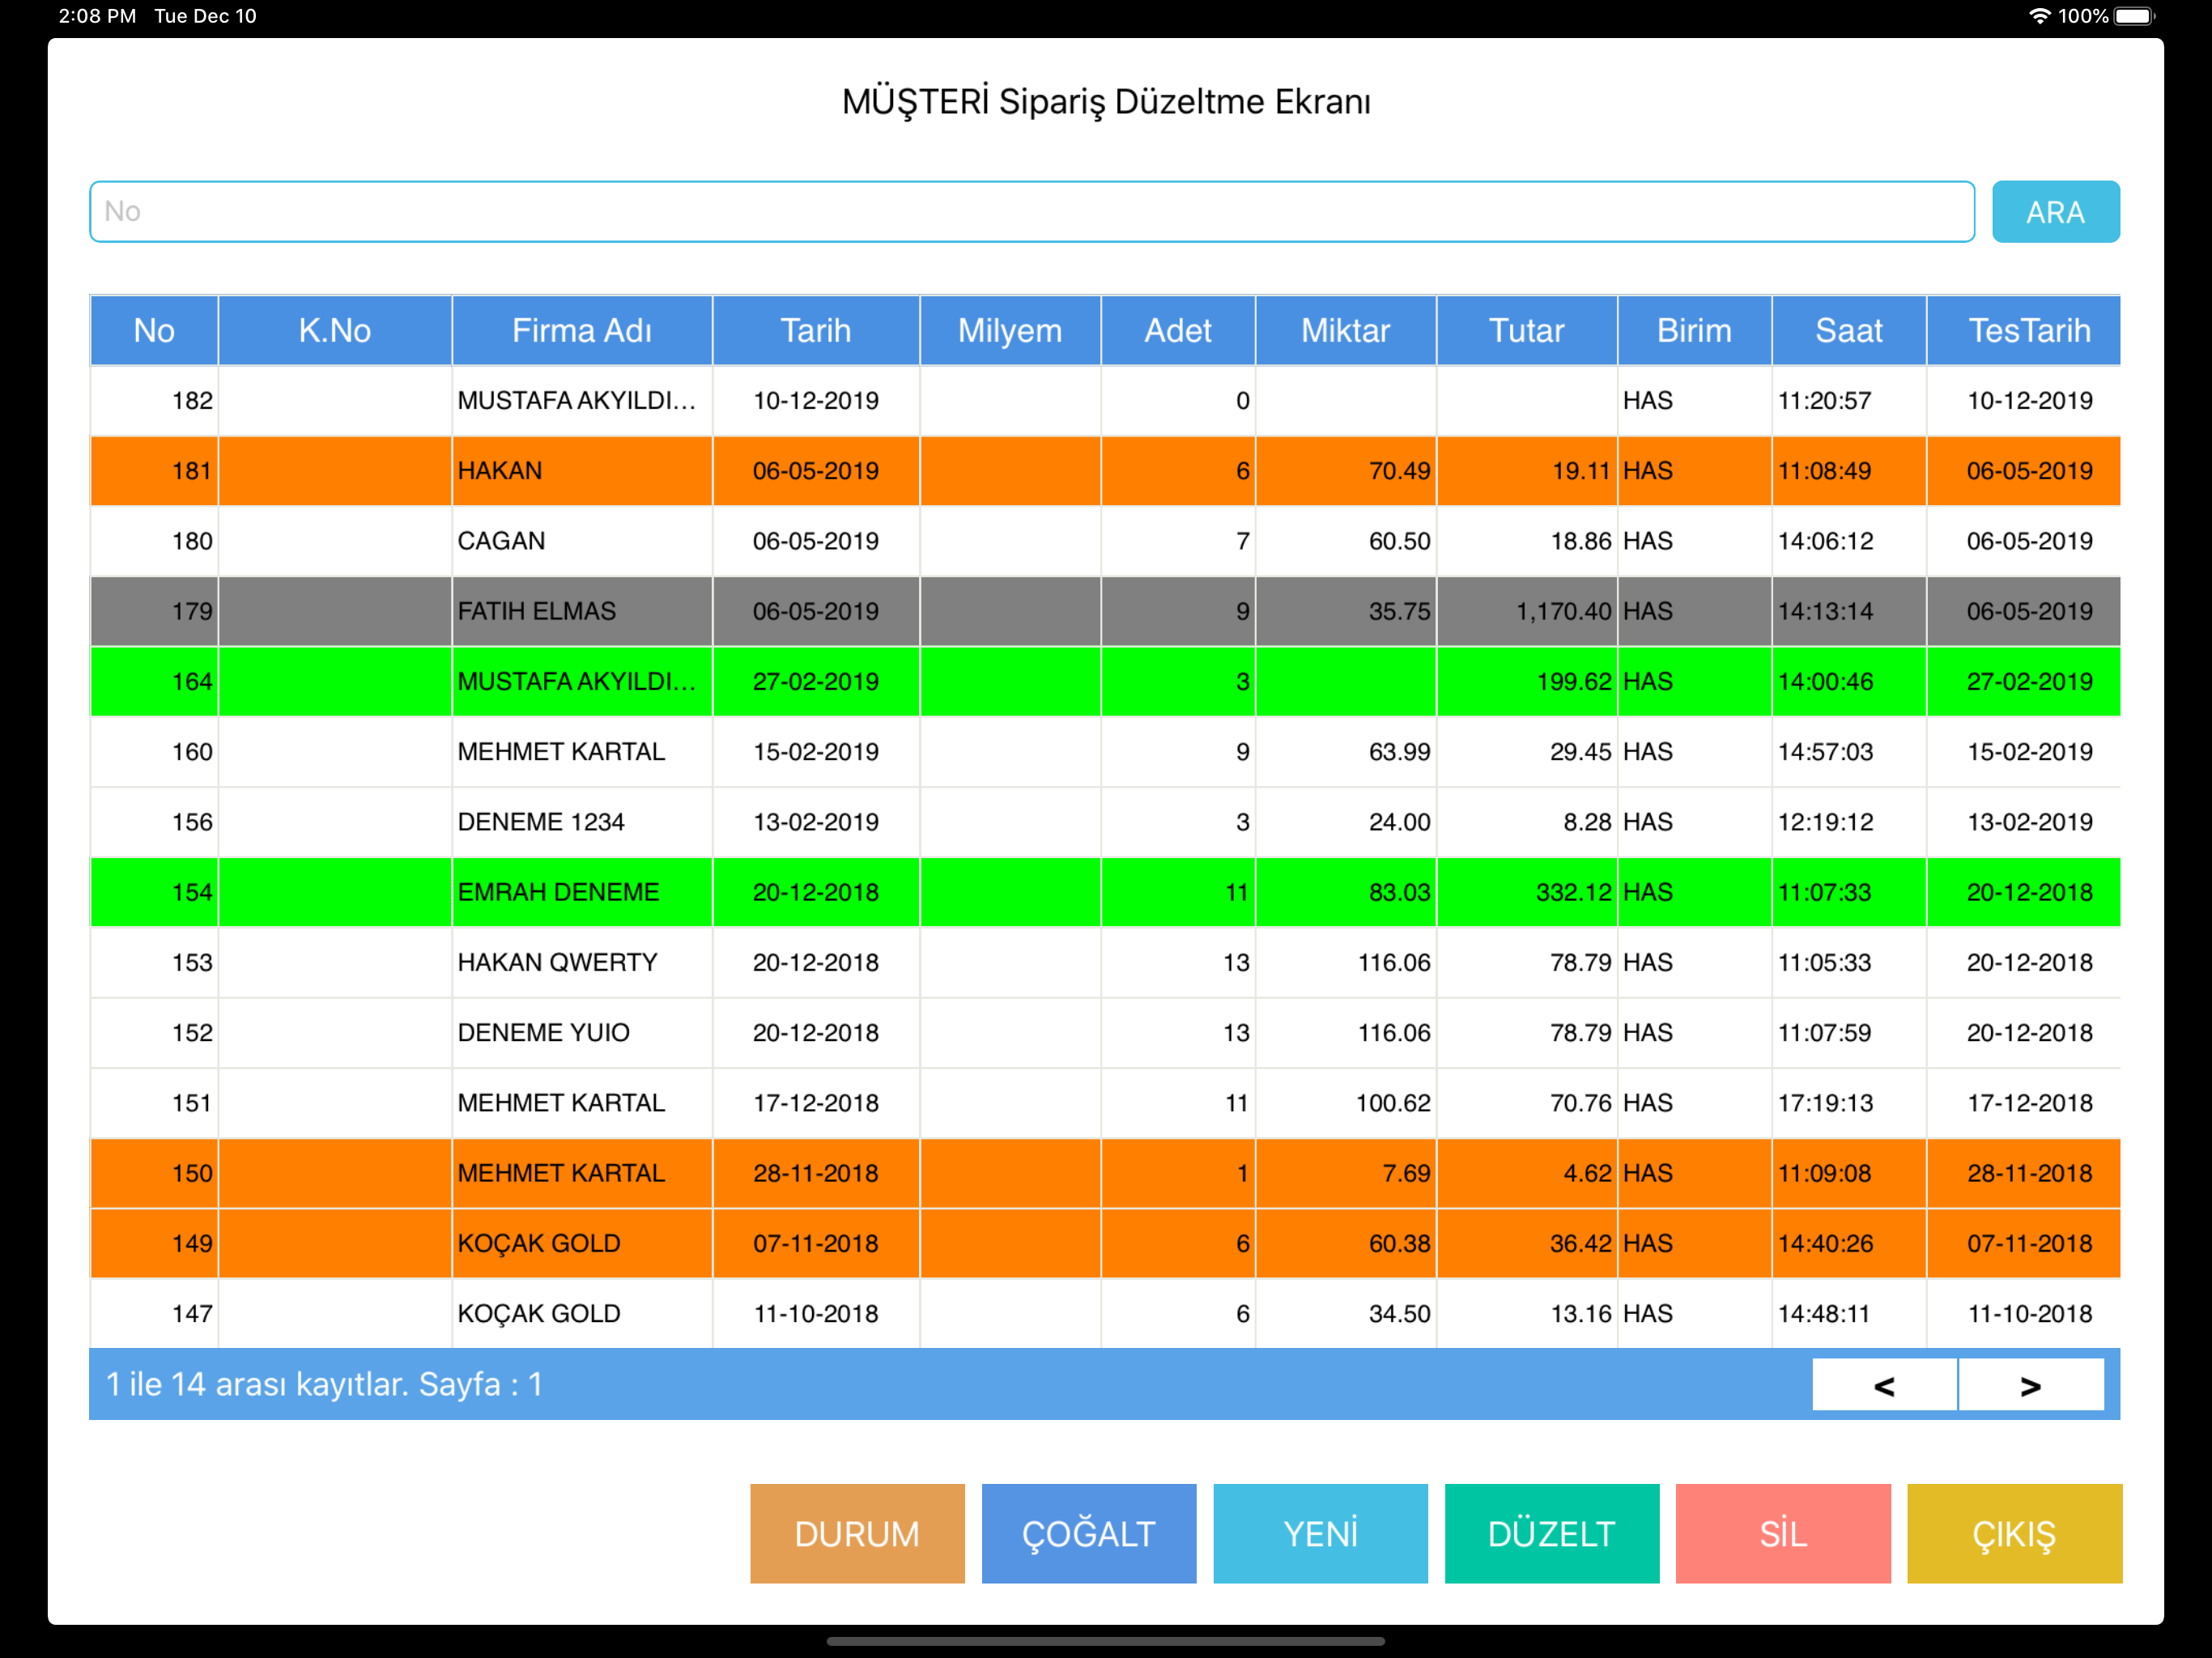Viewport: 2212px width, 1658px height.
Task: Go to the next page with > arrow
Action: (2031, 1385)
